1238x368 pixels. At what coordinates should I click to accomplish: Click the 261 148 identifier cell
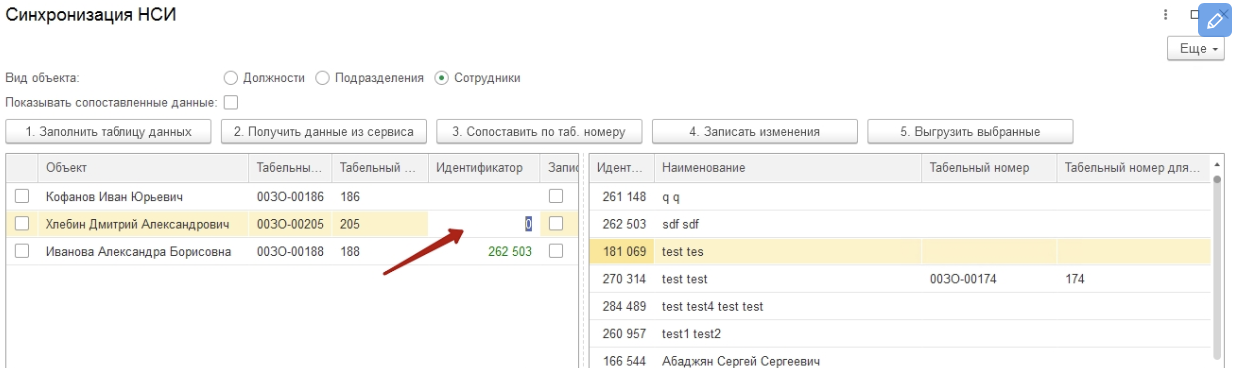pos(622,197)
